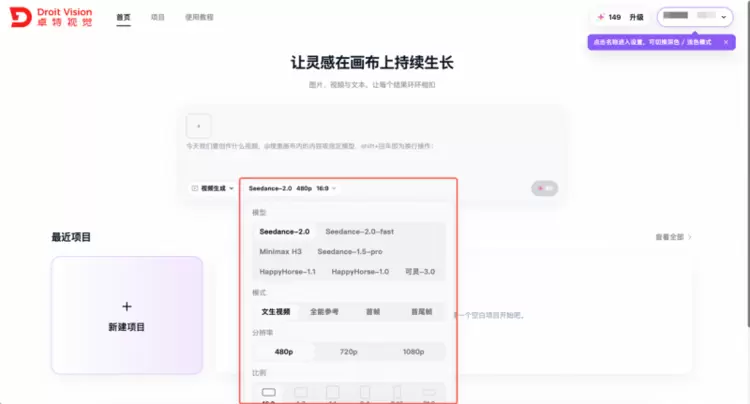Click the 模型 section label
Screen dimensions: 750x404
pos(259,212)
